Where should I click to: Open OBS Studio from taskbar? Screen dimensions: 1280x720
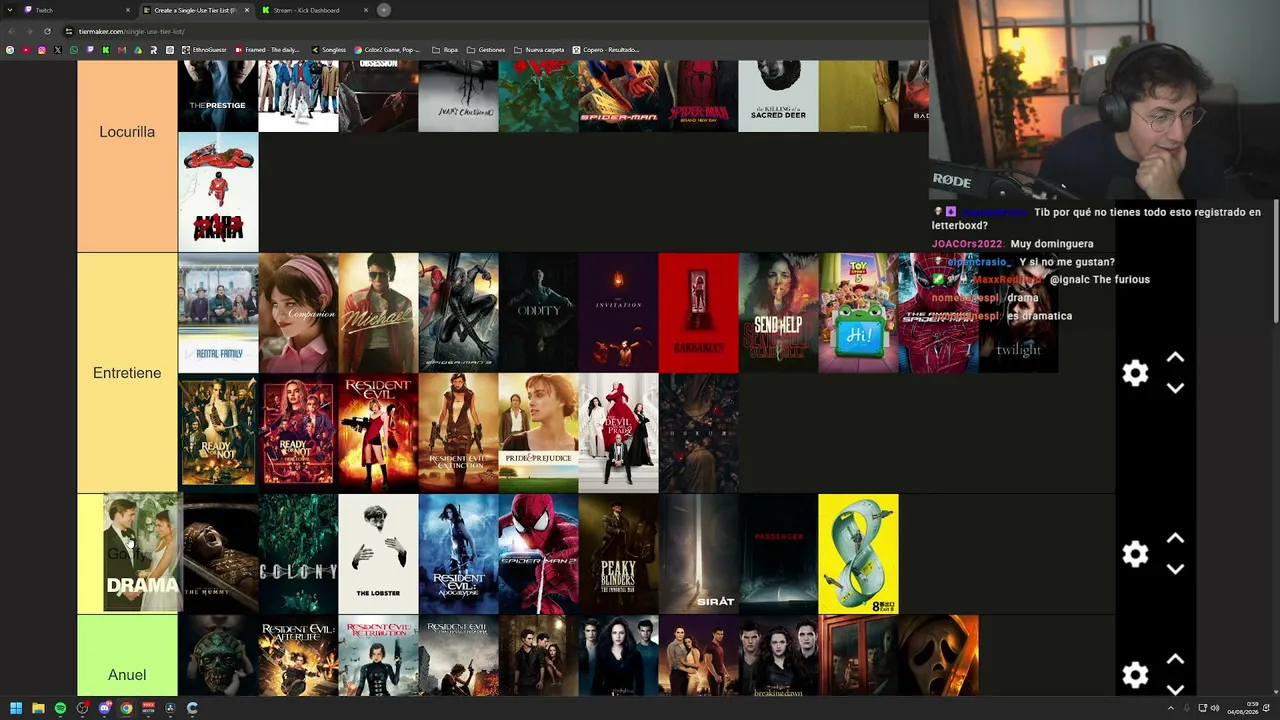coord(82,708)
